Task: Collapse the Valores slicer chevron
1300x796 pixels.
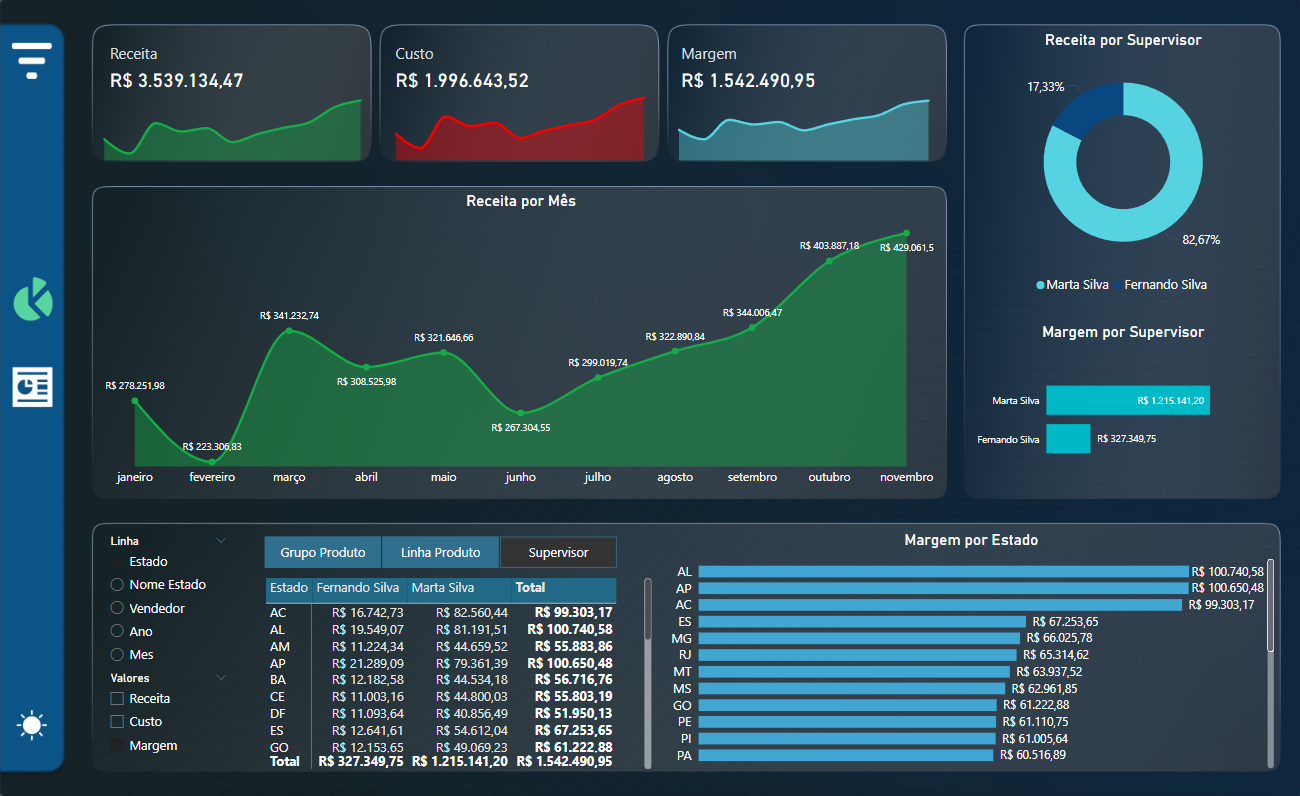Action: pyautogui.click(x=221, y=678)
